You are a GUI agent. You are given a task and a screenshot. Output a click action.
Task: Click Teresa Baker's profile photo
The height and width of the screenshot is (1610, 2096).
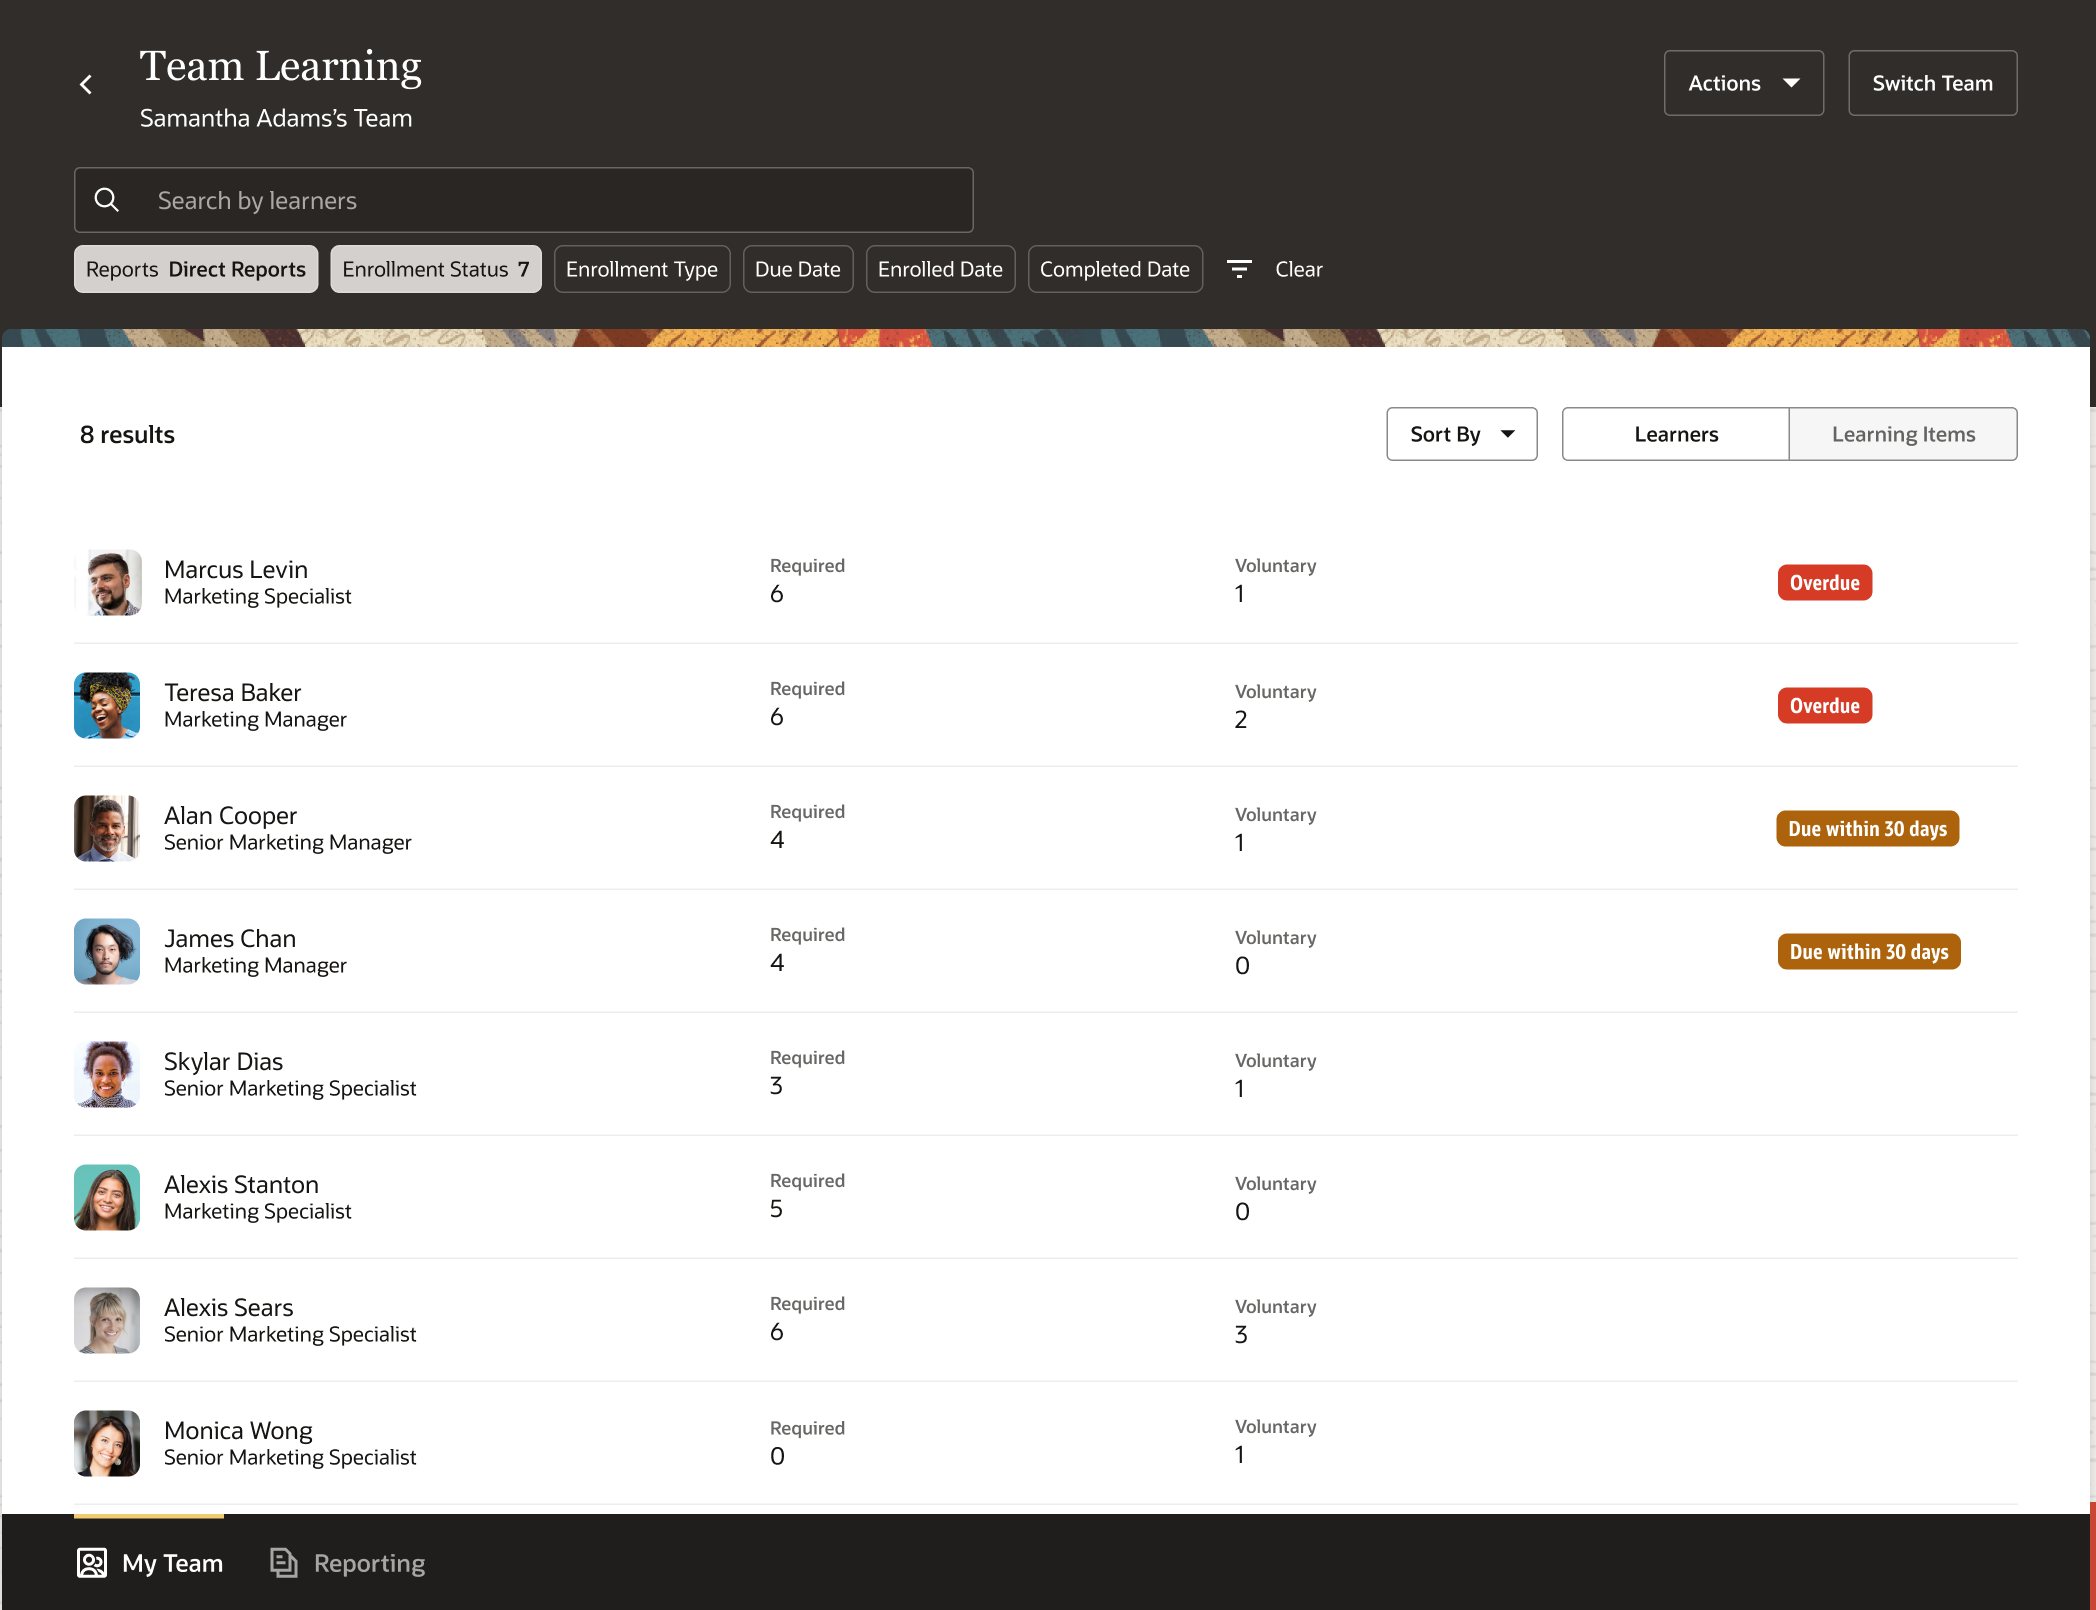point(107,705)
